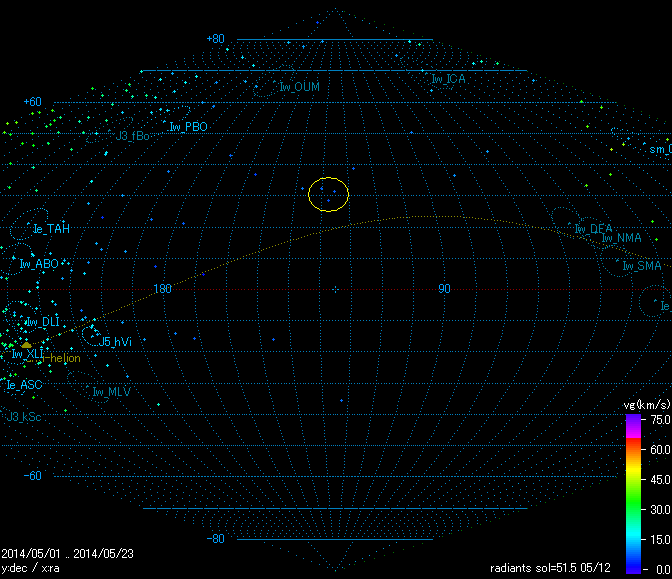Click the radiants sol=51.5 05/12 text
Viewport: 672px width, 579px height.
[550, 568]
